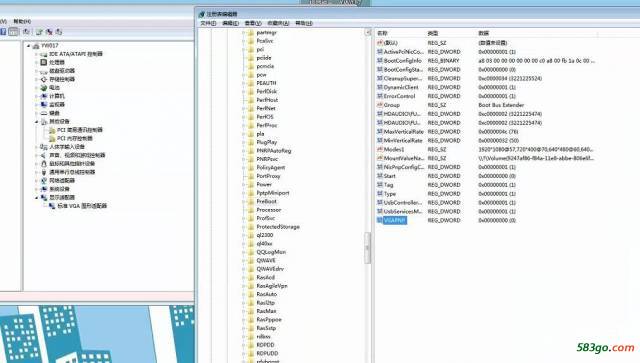This screenshot has width=640, height=363.
Task: Select the 'Boot Bus Extender' data cell
Action: pos(501,105)
